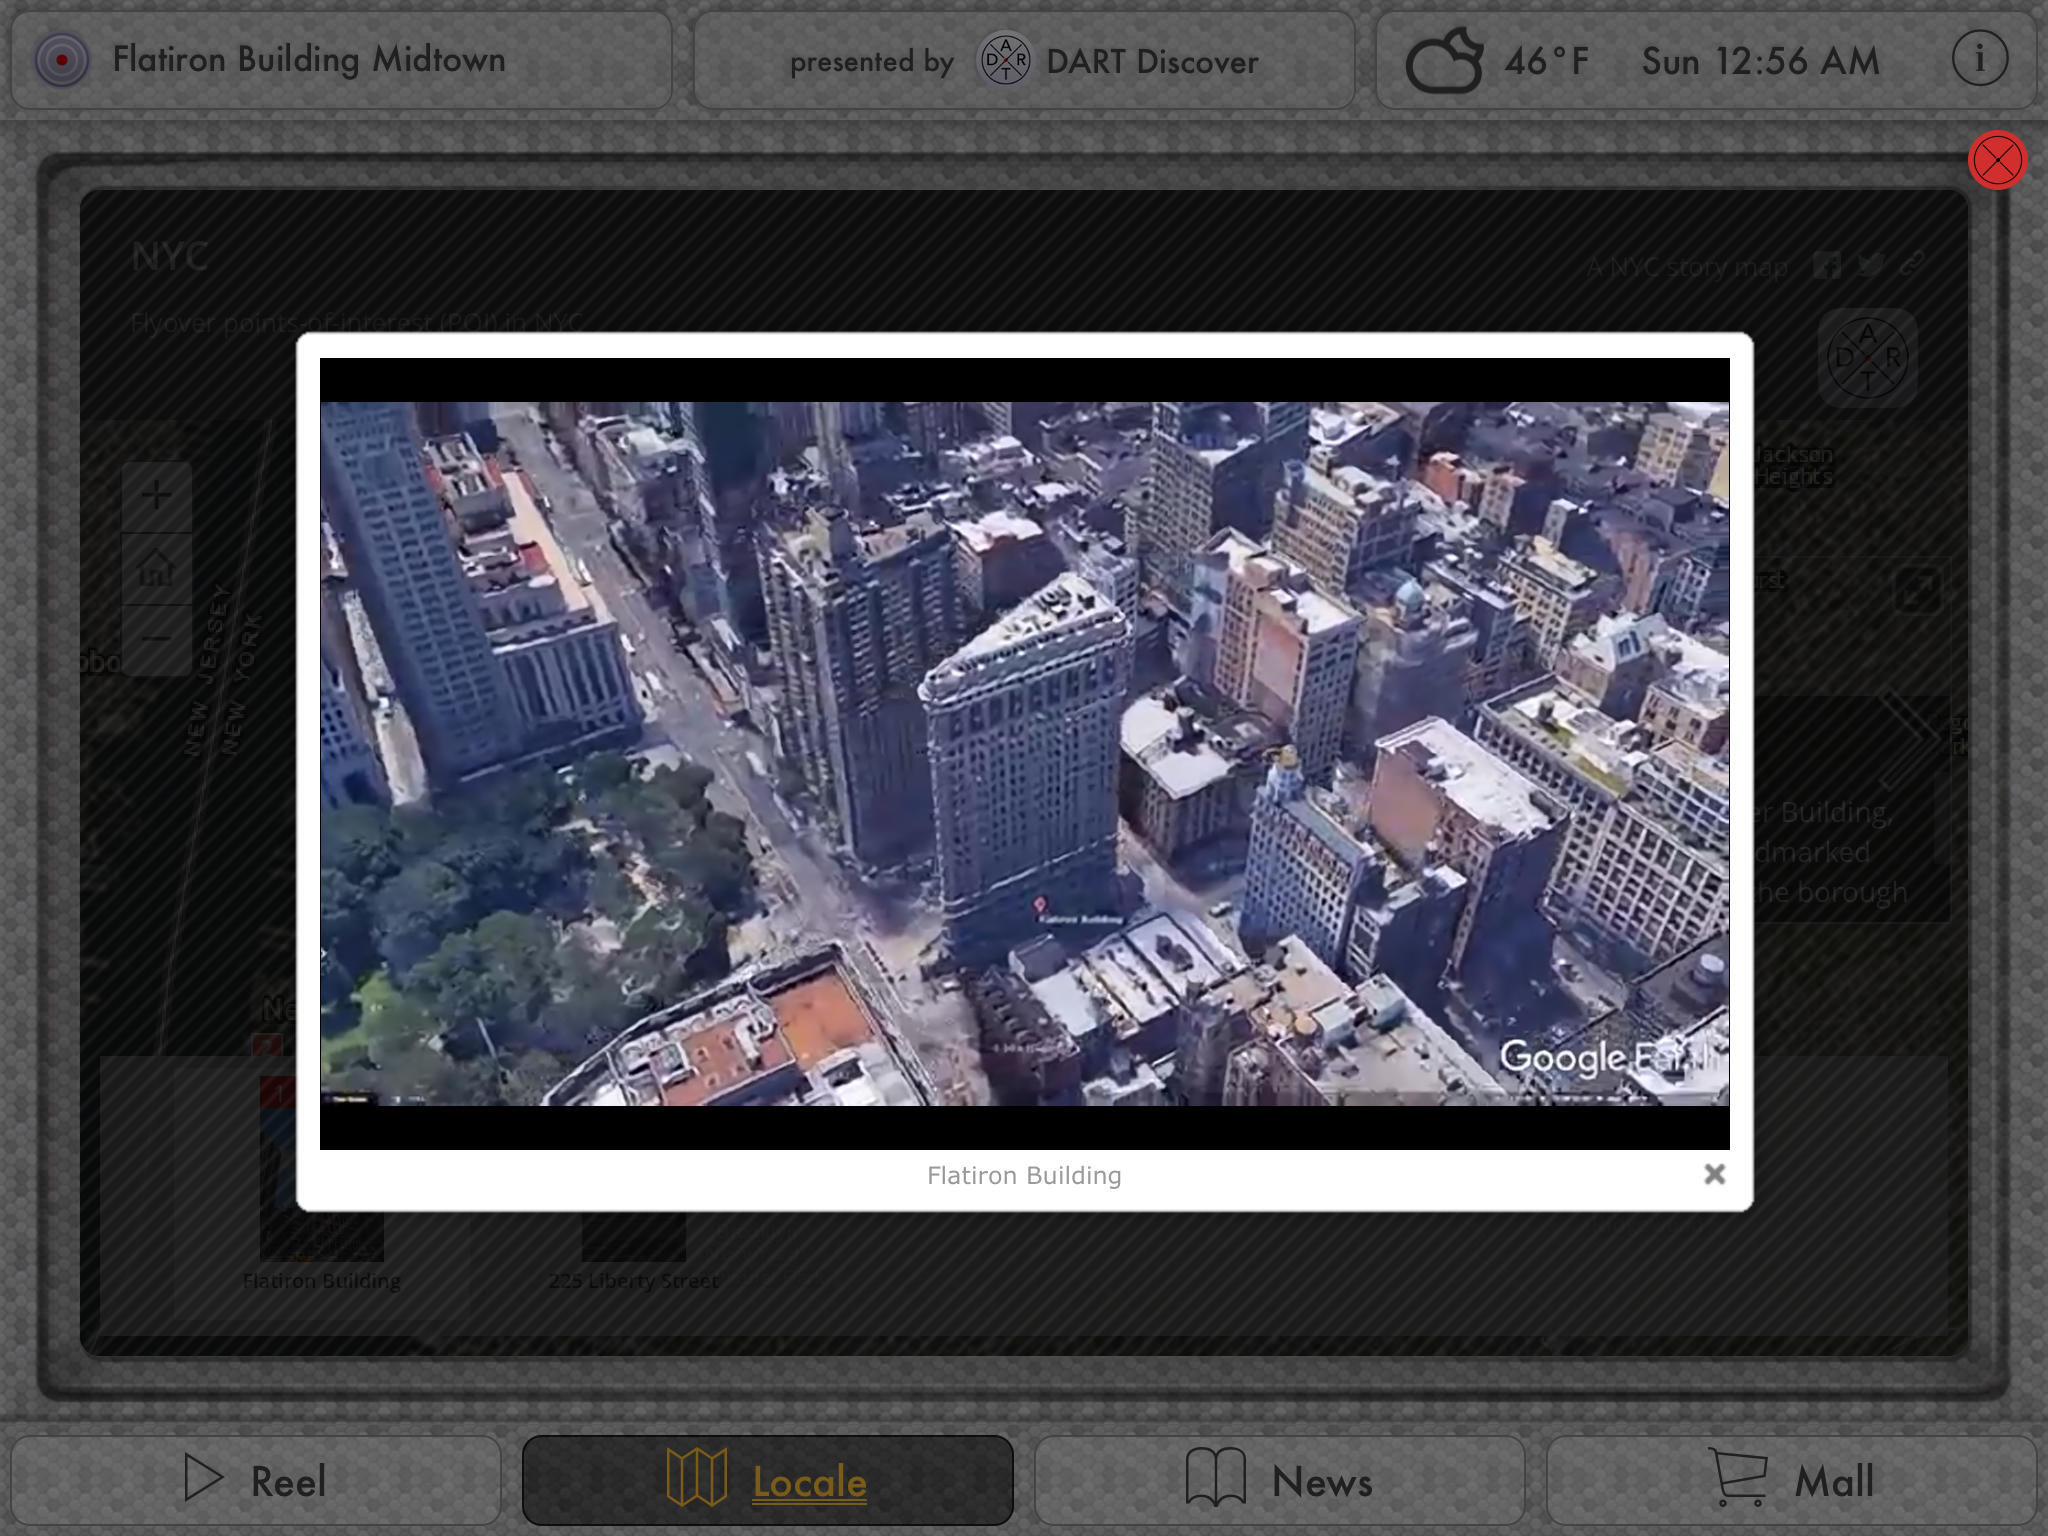Viewport: 2048px width, 1536px height.
Task: Click the red circular close button
Action: 1997,161
